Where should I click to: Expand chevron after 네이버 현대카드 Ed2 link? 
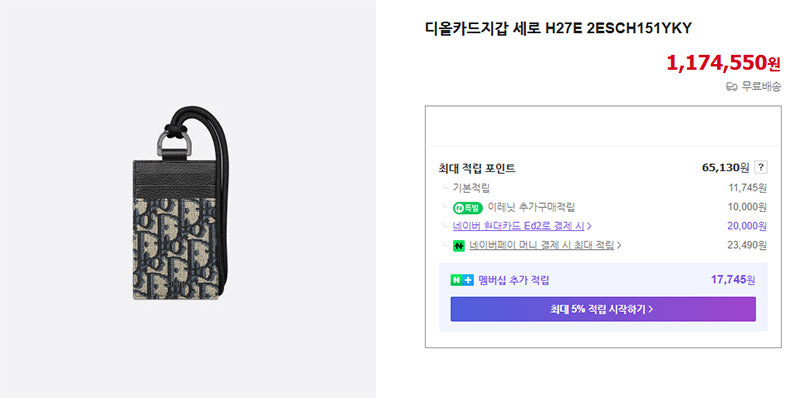(589, 226)
